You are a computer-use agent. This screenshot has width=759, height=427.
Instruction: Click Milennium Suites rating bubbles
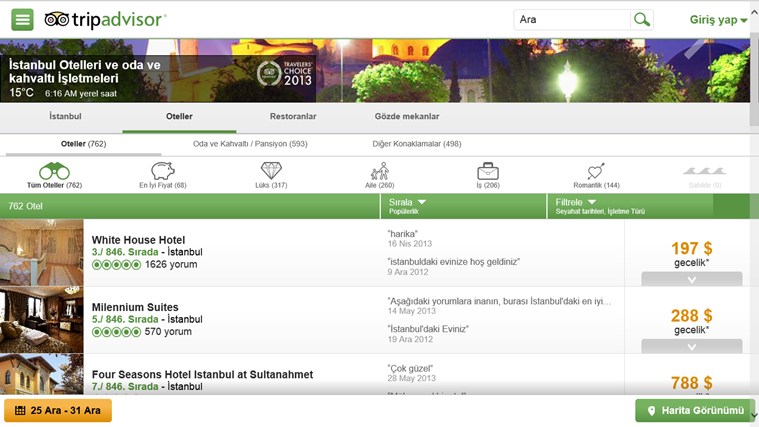pos(116,332)
